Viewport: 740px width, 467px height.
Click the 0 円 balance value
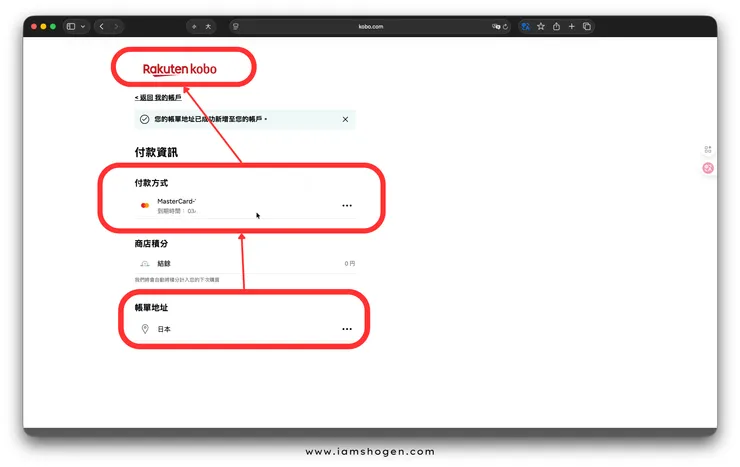click(350, 264)
